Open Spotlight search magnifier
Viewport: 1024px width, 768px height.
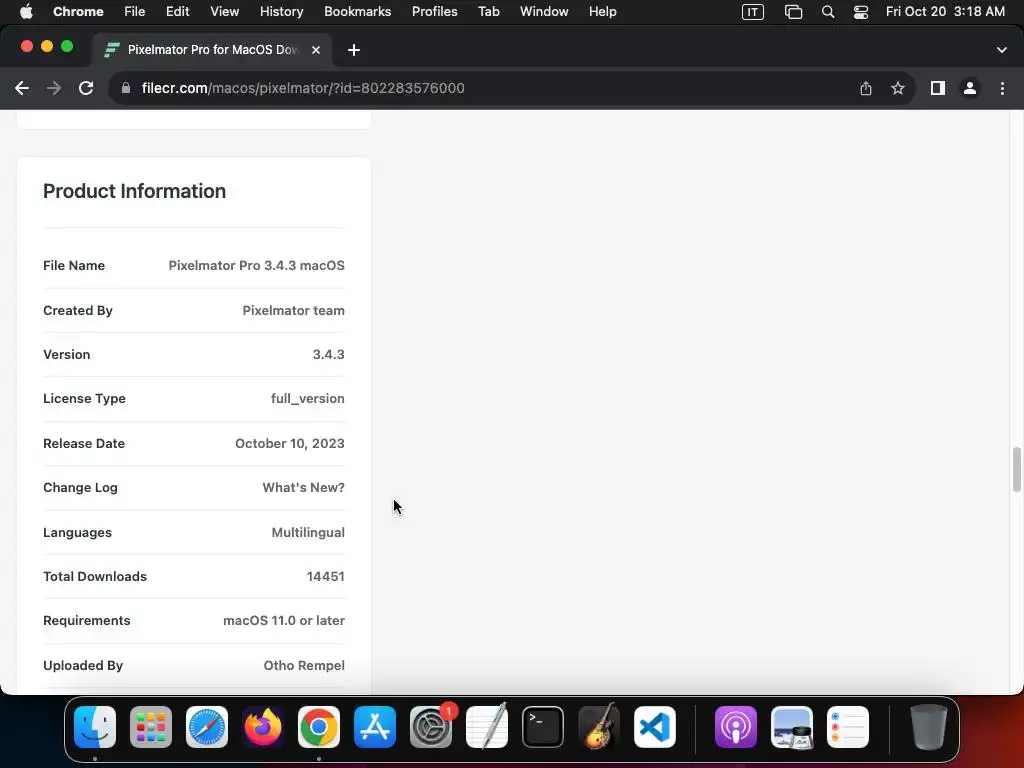pos(827,12)
